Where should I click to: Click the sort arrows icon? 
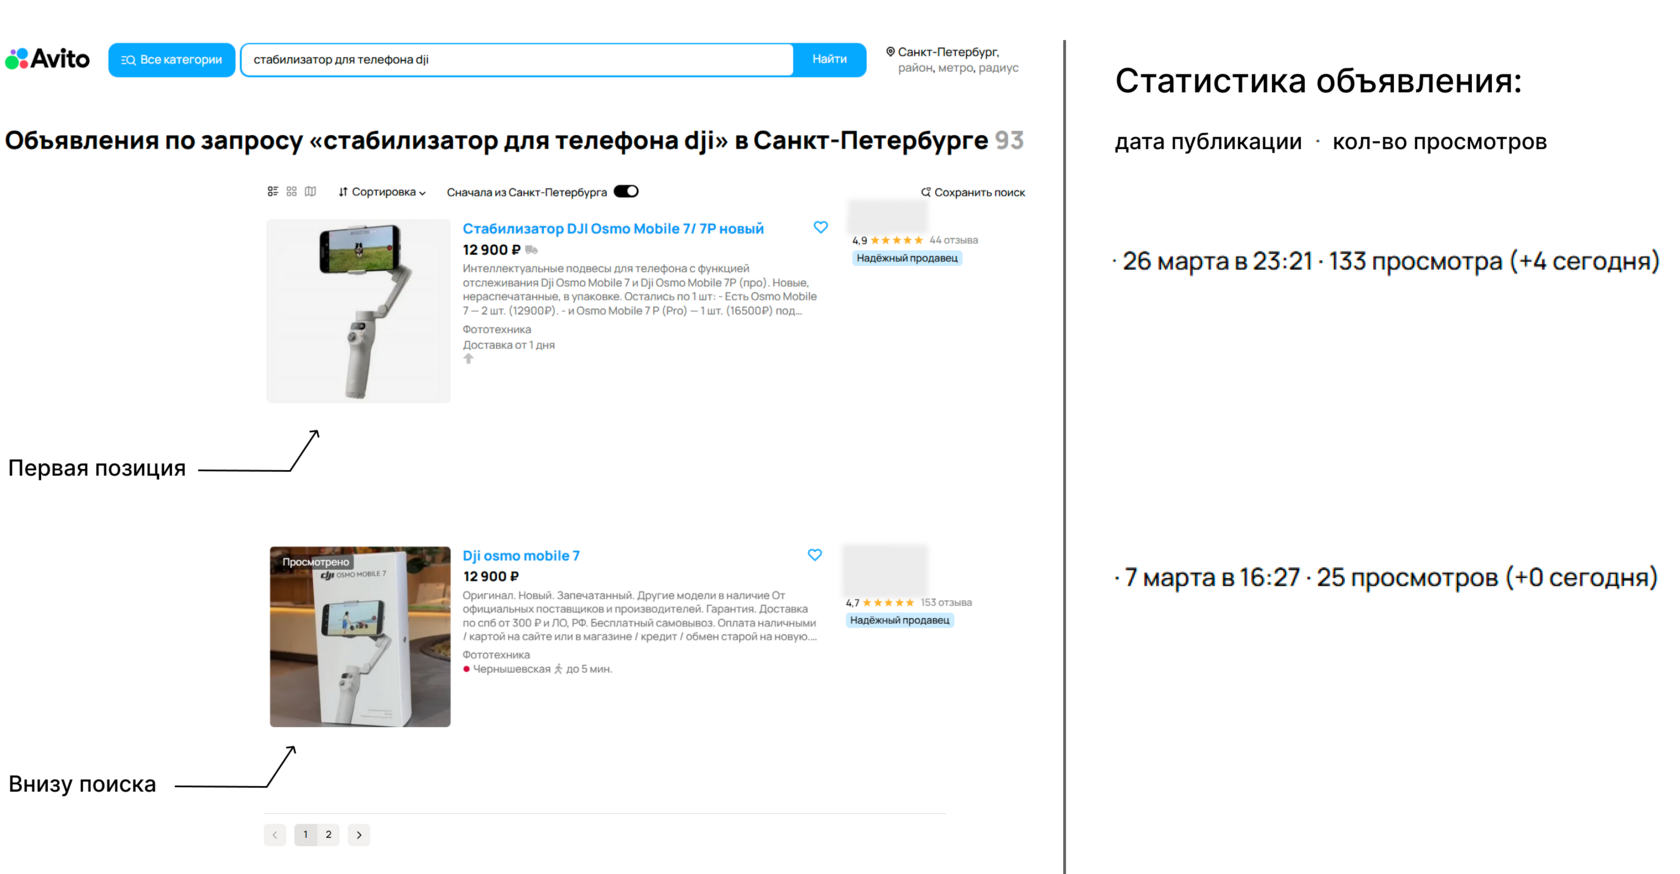point(343,192)
